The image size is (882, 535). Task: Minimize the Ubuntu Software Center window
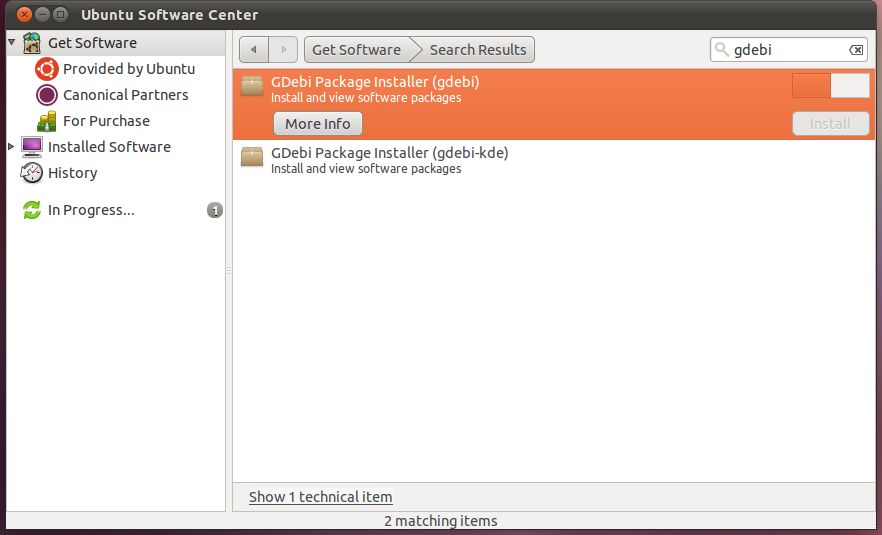tap(42, 14)
